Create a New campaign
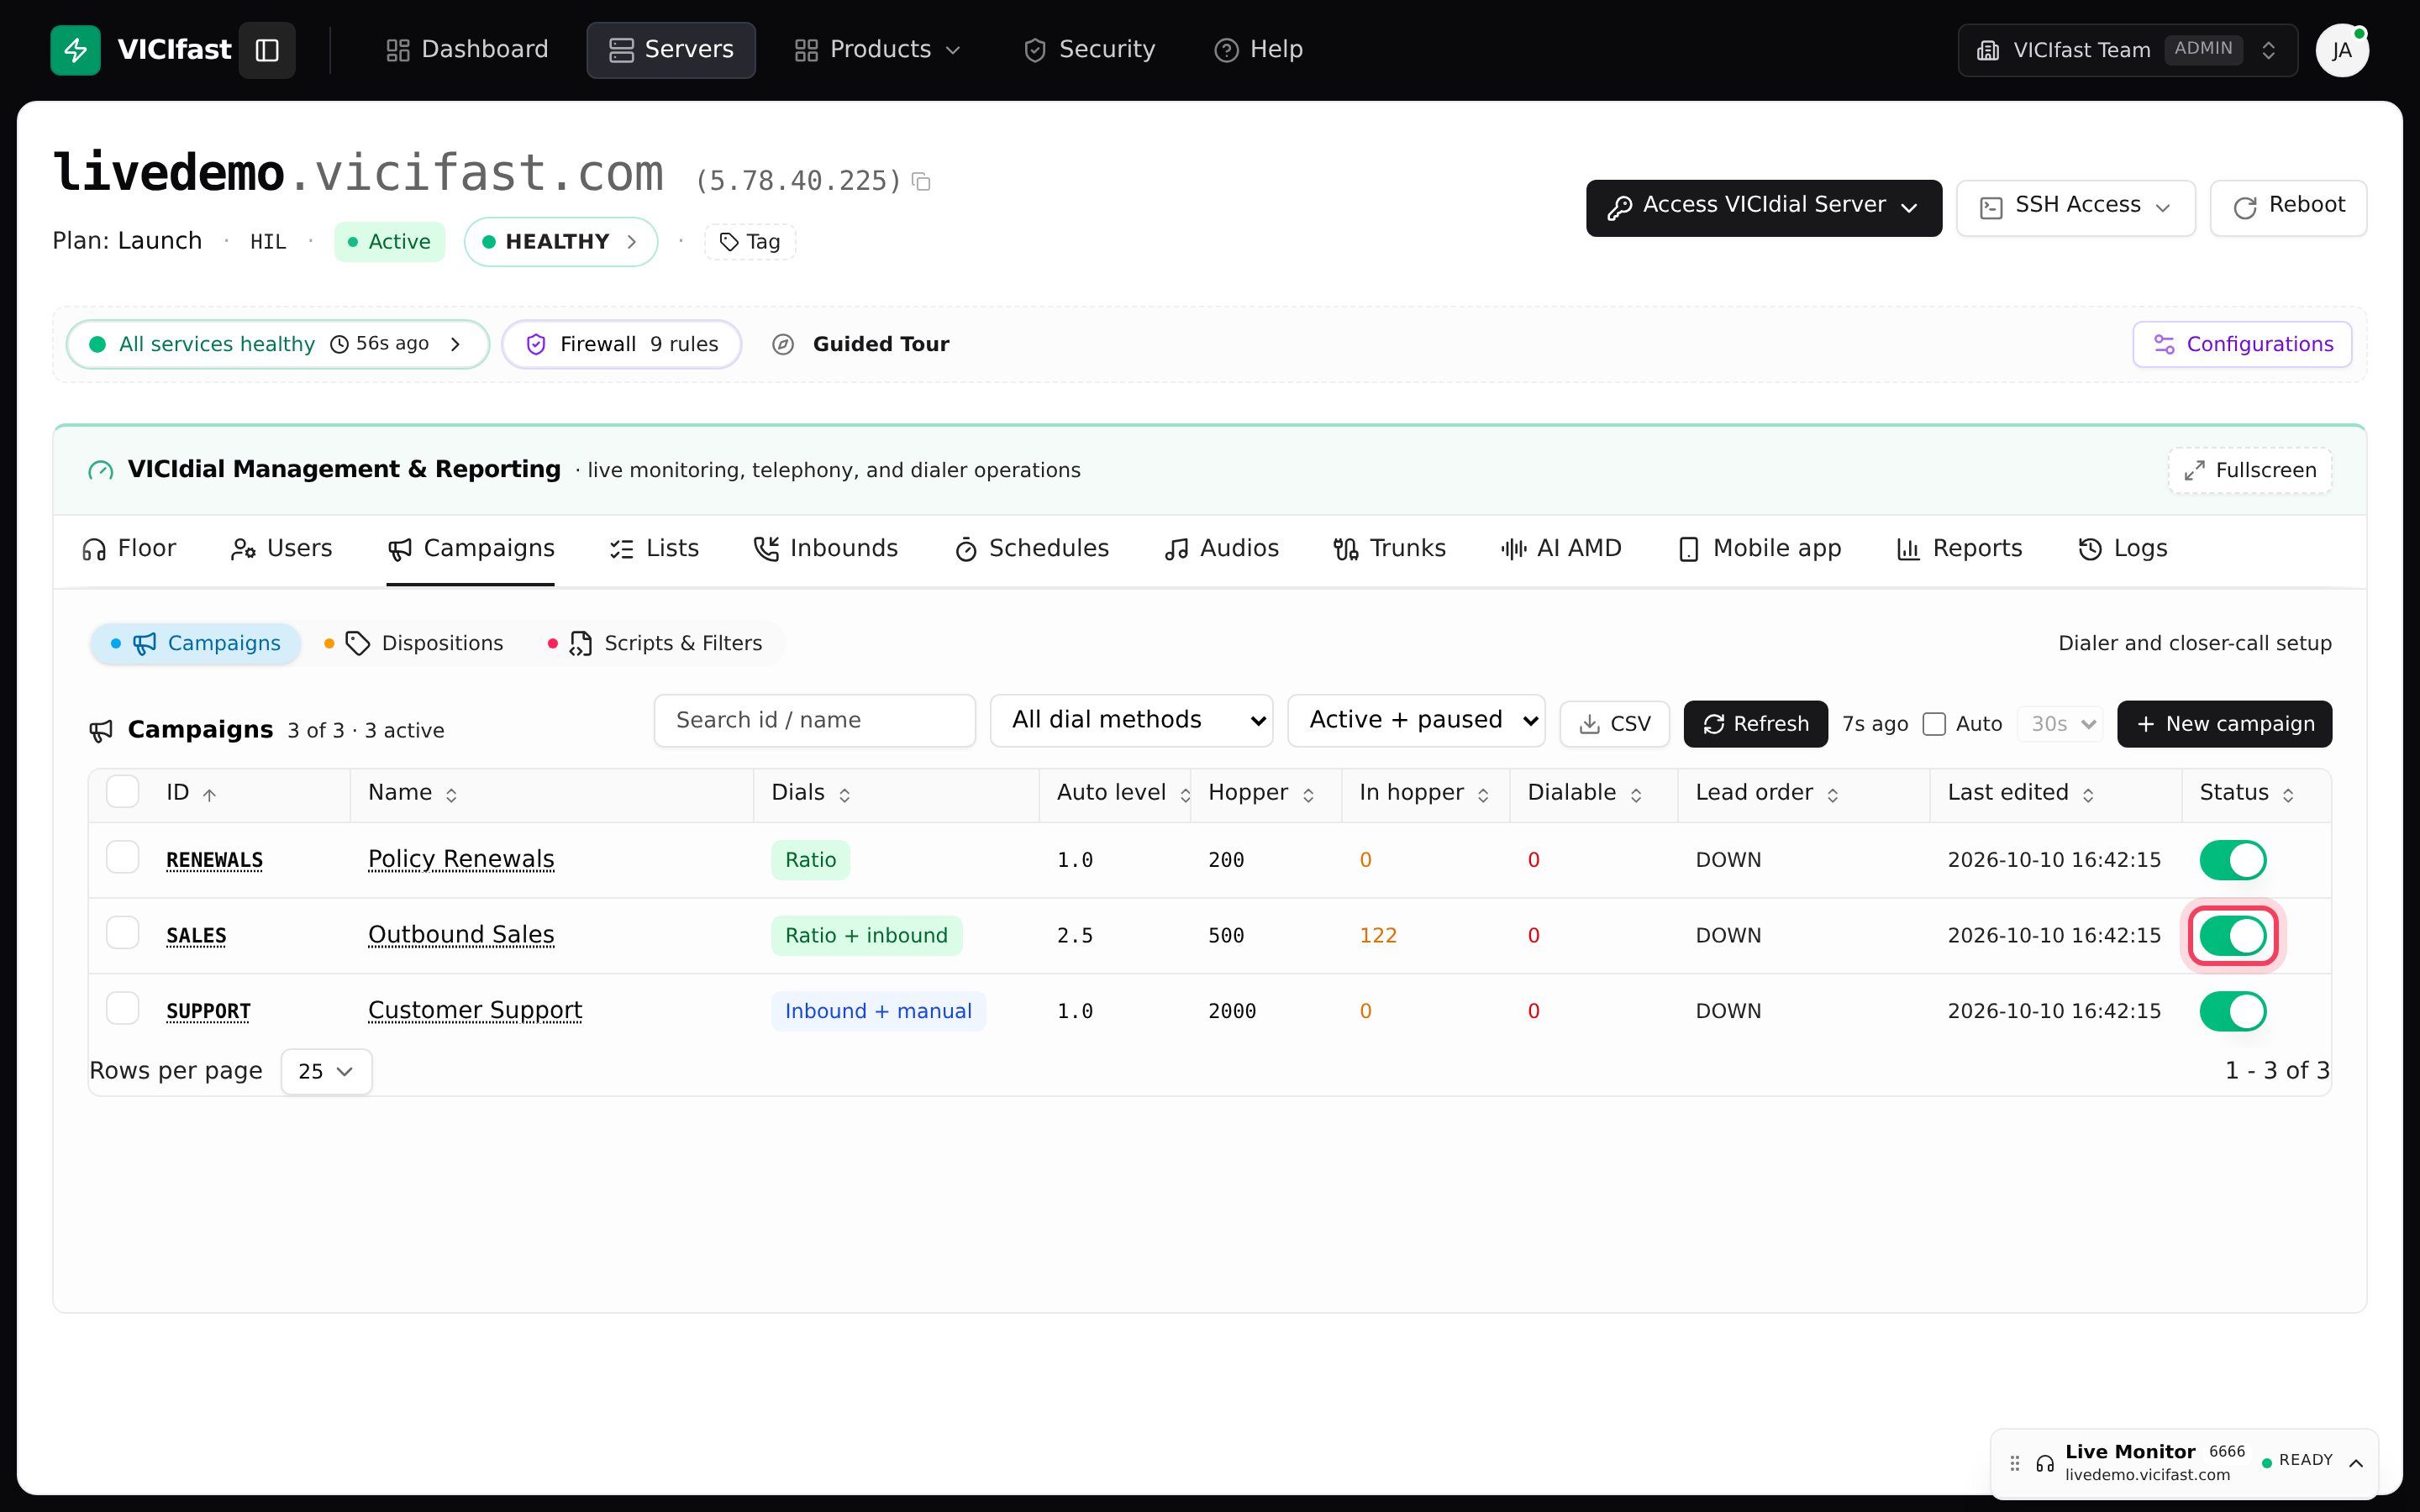The width and height of the screenshot is (2420, 1512). (2224, 723)
